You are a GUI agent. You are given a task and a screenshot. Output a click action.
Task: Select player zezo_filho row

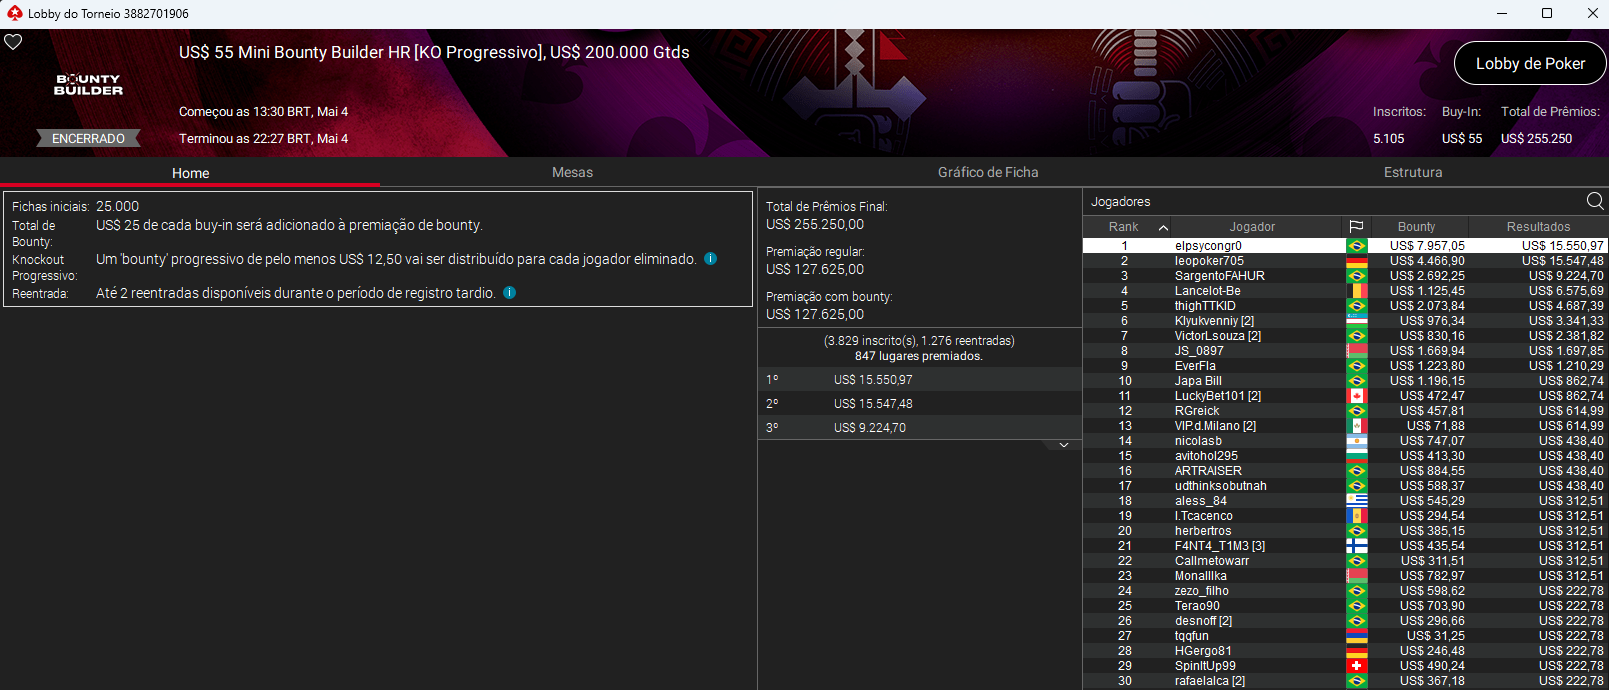point(1345,591)
